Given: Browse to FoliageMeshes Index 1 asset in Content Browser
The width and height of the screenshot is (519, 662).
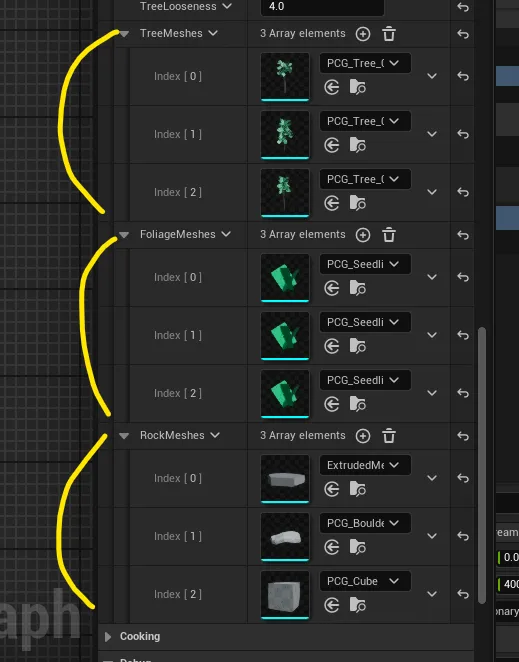Looking at the screenshot, I should click(x=357, y=346).
